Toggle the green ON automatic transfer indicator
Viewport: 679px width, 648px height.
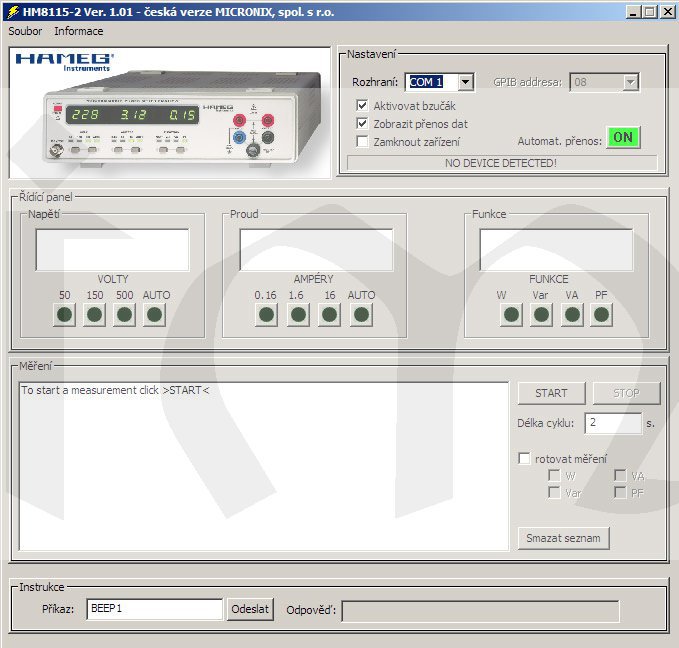tap(623, 138)
